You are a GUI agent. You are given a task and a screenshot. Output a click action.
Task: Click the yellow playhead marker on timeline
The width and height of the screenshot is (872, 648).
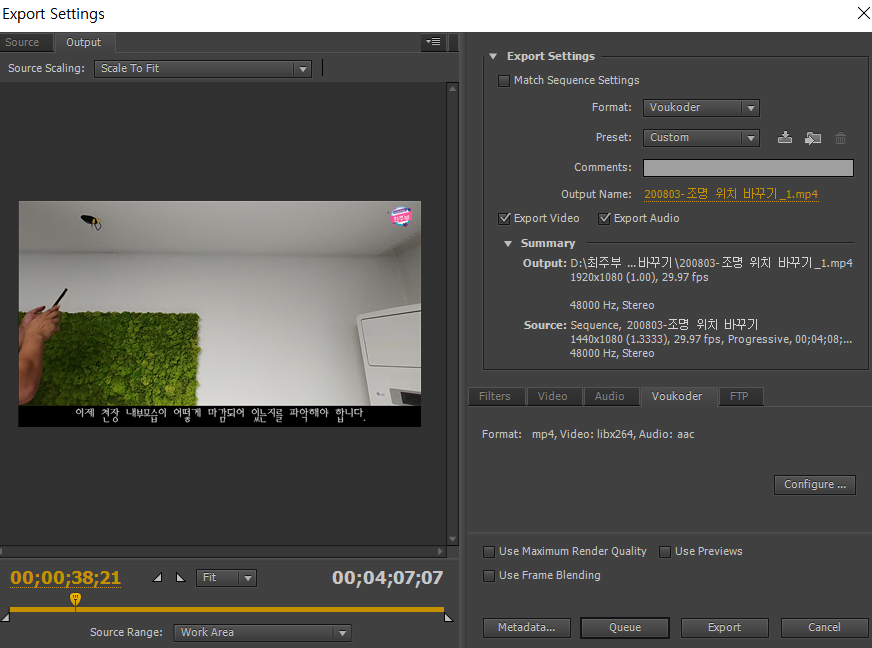(x=75, y=600)
